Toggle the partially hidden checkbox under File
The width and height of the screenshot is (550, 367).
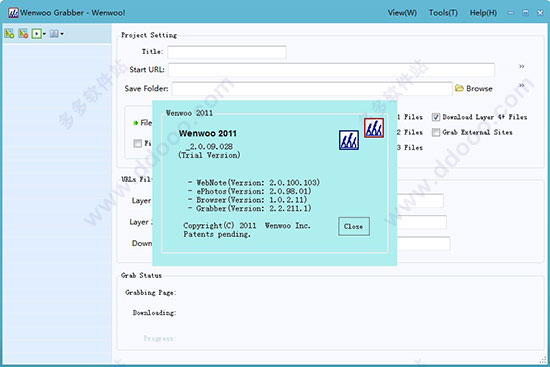(138, 143)
